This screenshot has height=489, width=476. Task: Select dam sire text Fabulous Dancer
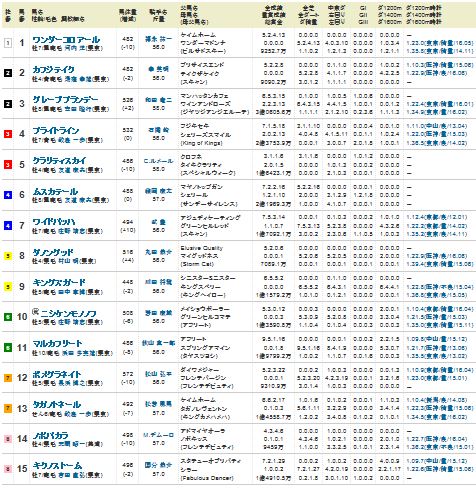(x=207, y=478)
